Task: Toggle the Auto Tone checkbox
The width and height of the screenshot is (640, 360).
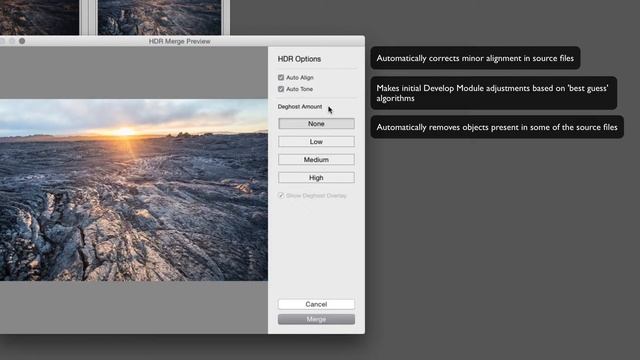Action: [281, 89]
